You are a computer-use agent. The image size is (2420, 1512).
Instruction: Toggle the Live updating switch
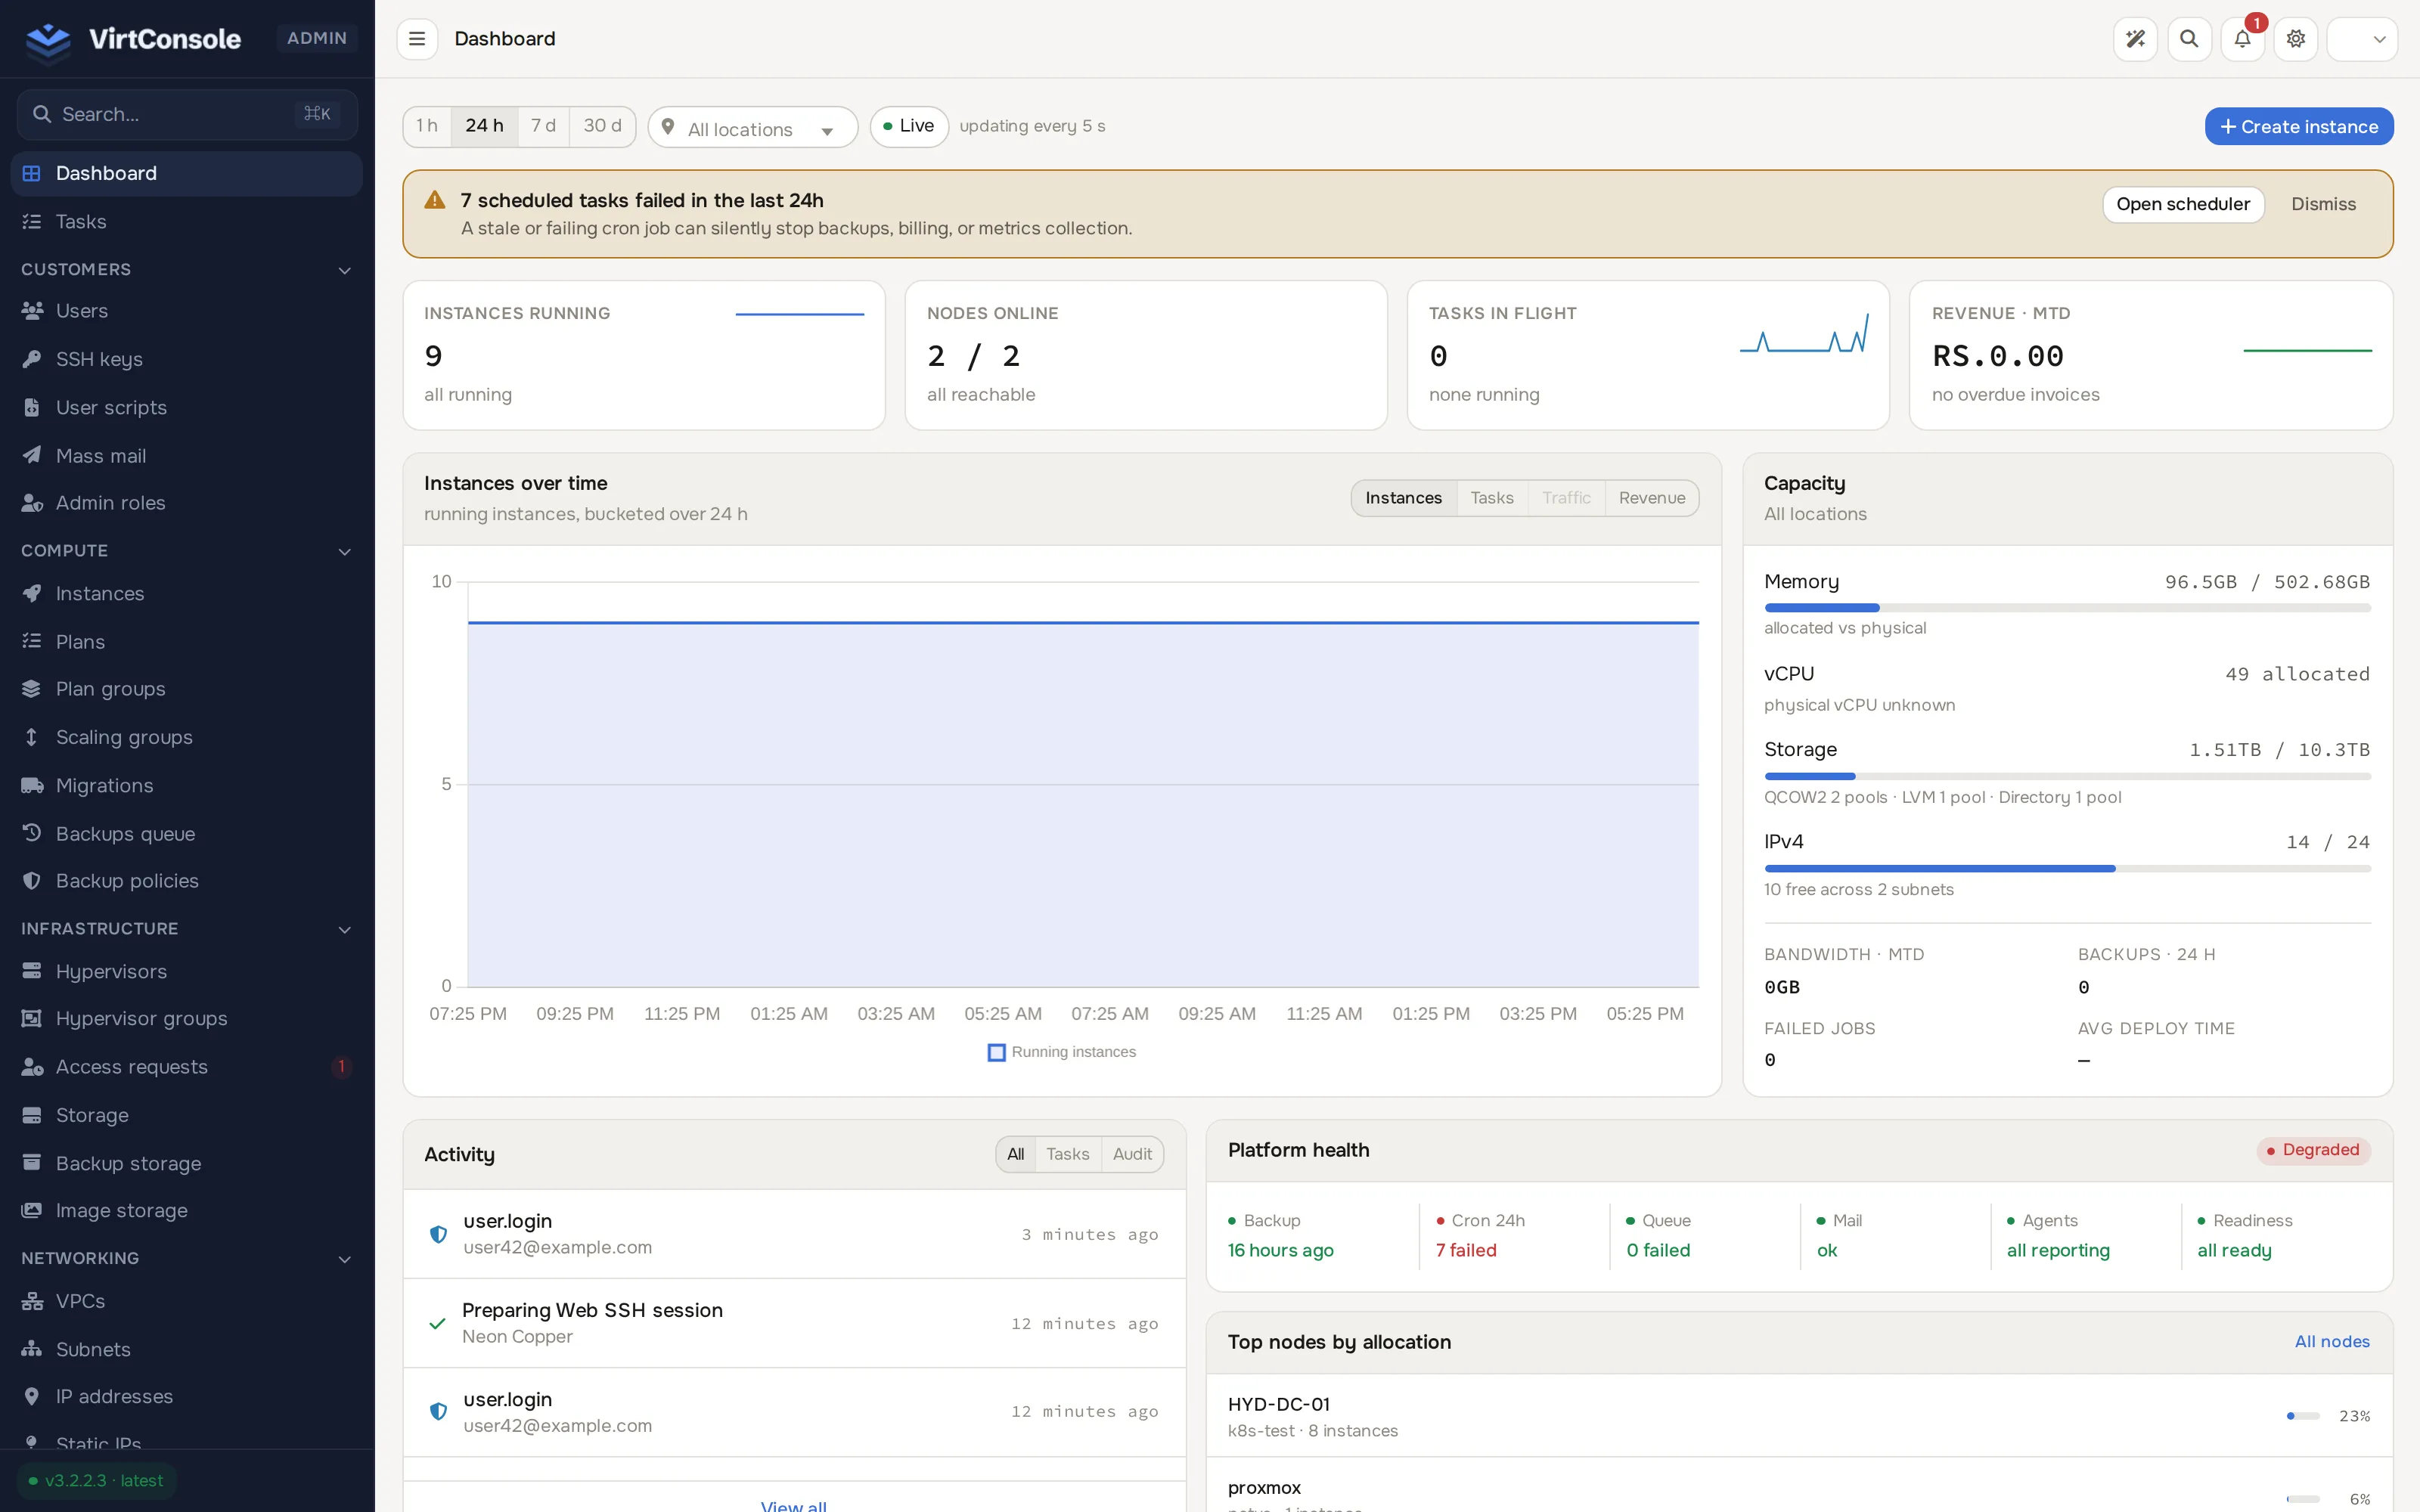908,126
